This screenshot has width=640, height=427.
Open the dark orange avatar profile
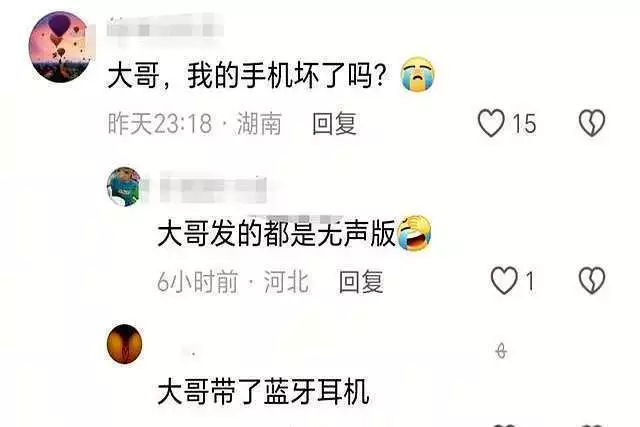pos(124,344)
